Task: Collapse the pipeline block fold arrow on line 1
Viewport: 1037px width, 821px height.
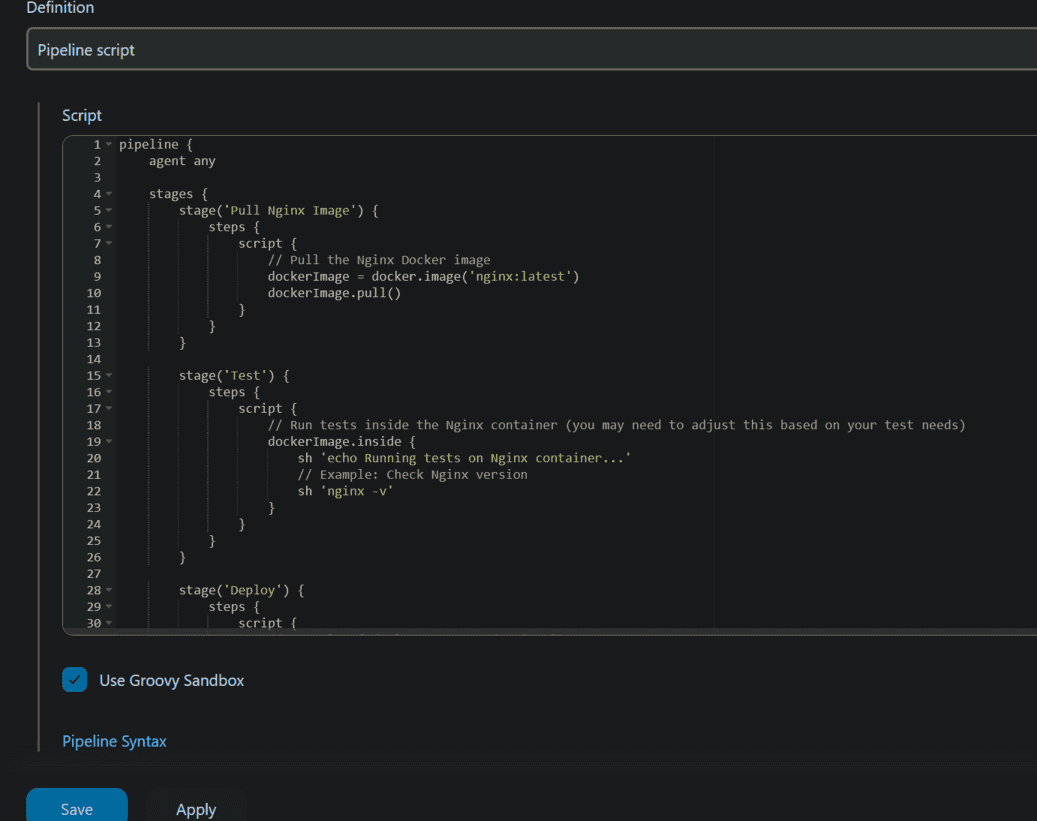Action: click(109, 144)
